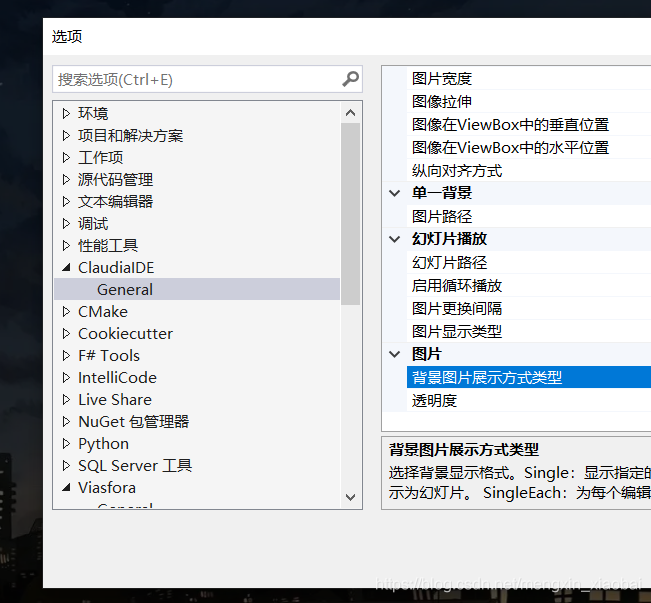Expand the Python tree node
This screenshot has width=651, height=603.
coord(66,444)
